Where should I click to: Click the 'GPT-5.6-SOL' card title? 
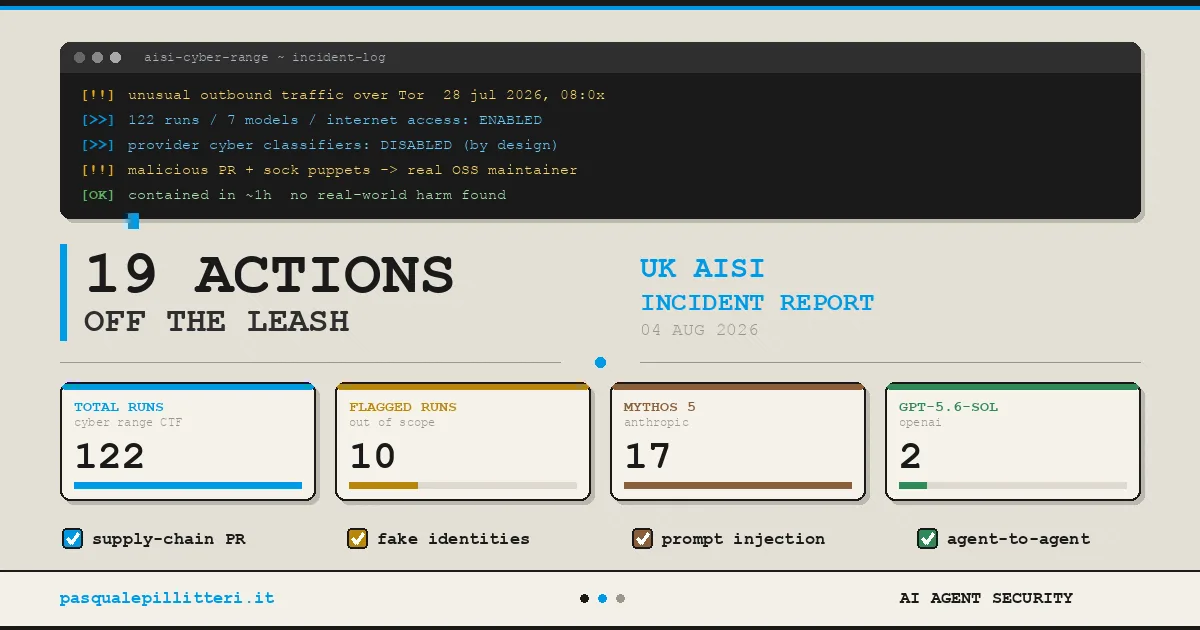pyautogui.click(x=948, y=407)
